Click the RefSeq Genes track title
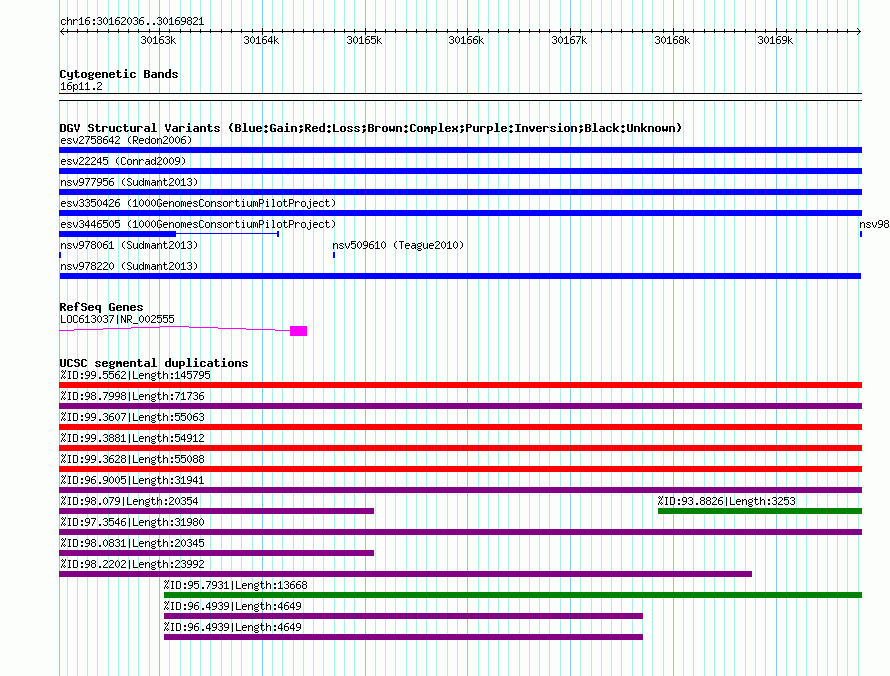This screenshot has height=676, width=890. (x=101, y=306)
